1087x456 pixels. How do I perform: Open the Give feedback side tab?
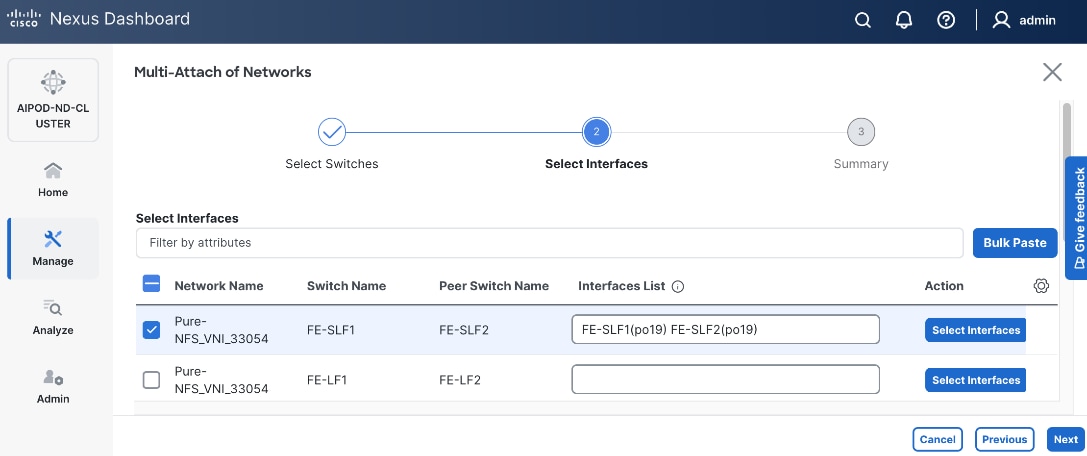(x=1076, y=218)
